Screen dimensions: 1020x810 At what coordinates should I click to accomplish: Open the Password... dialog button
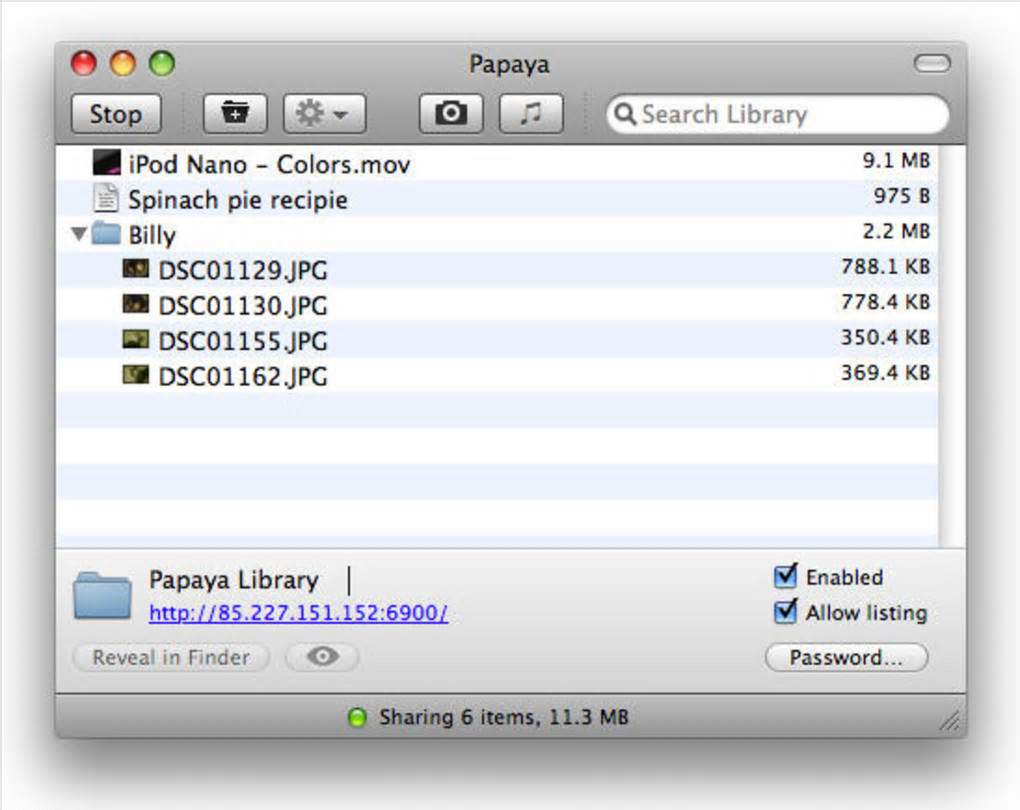846,657
